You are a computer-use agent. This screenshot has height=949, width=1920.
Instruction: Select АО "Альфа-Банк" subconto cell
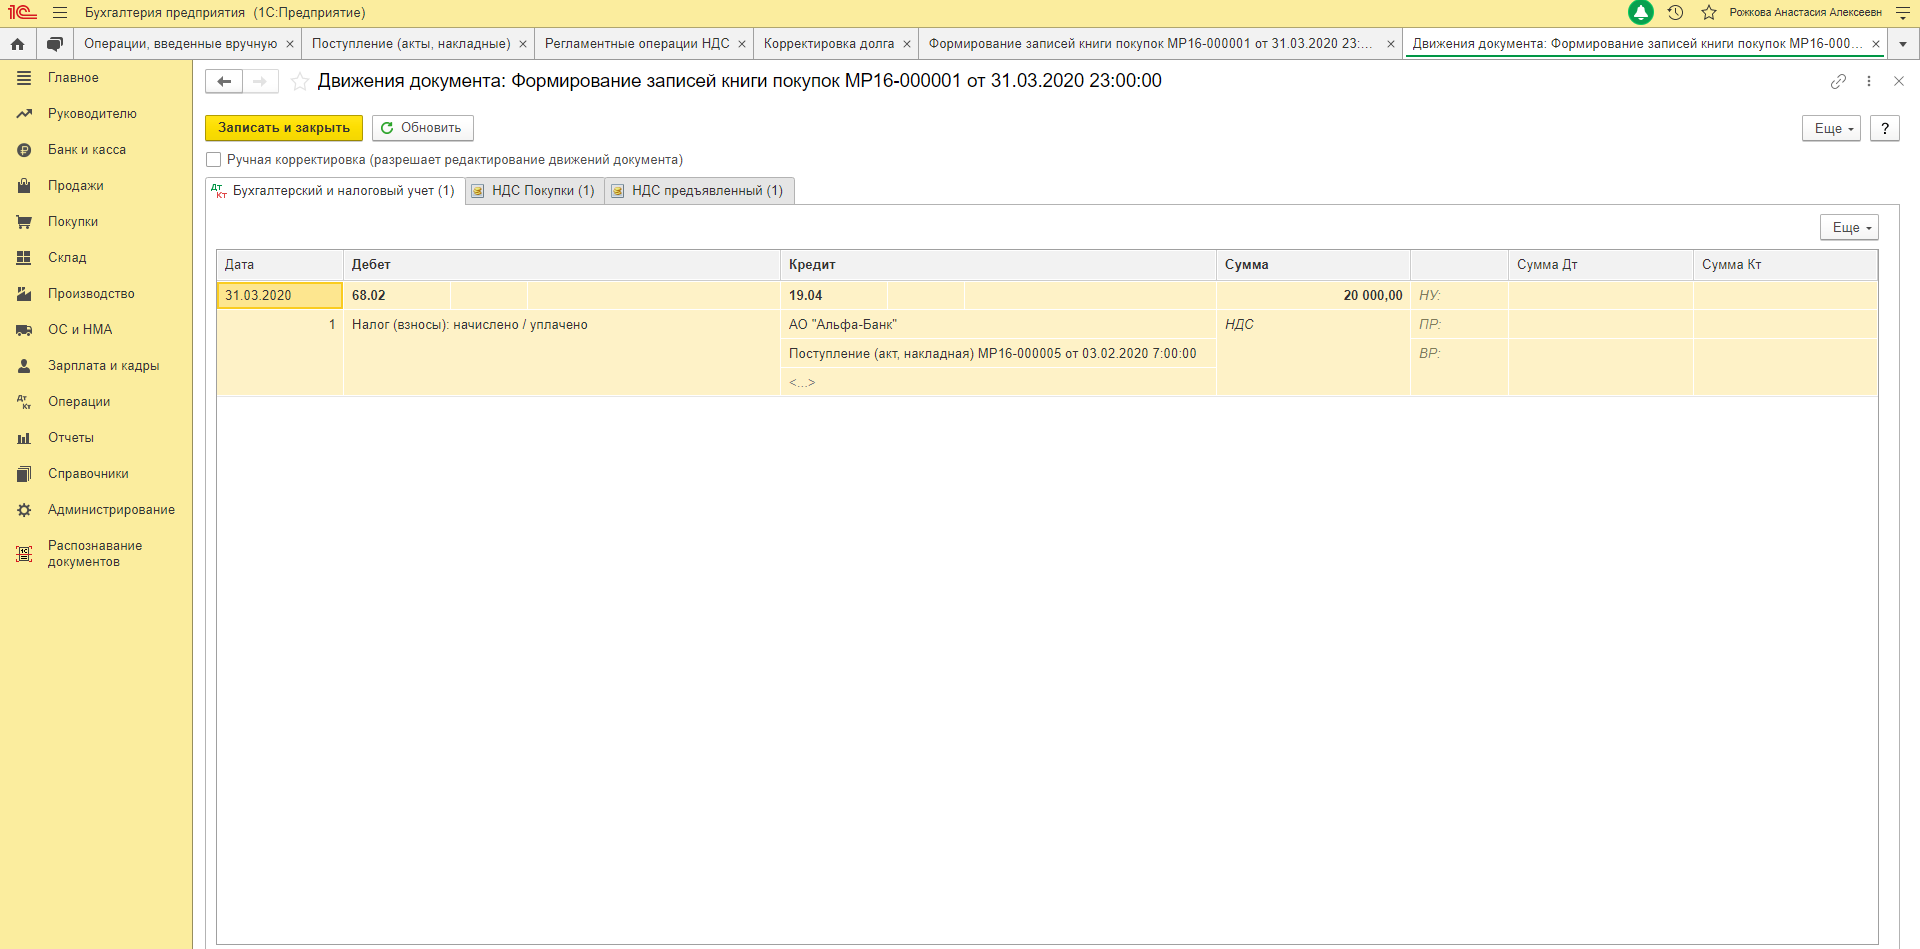tap(998, 325)
